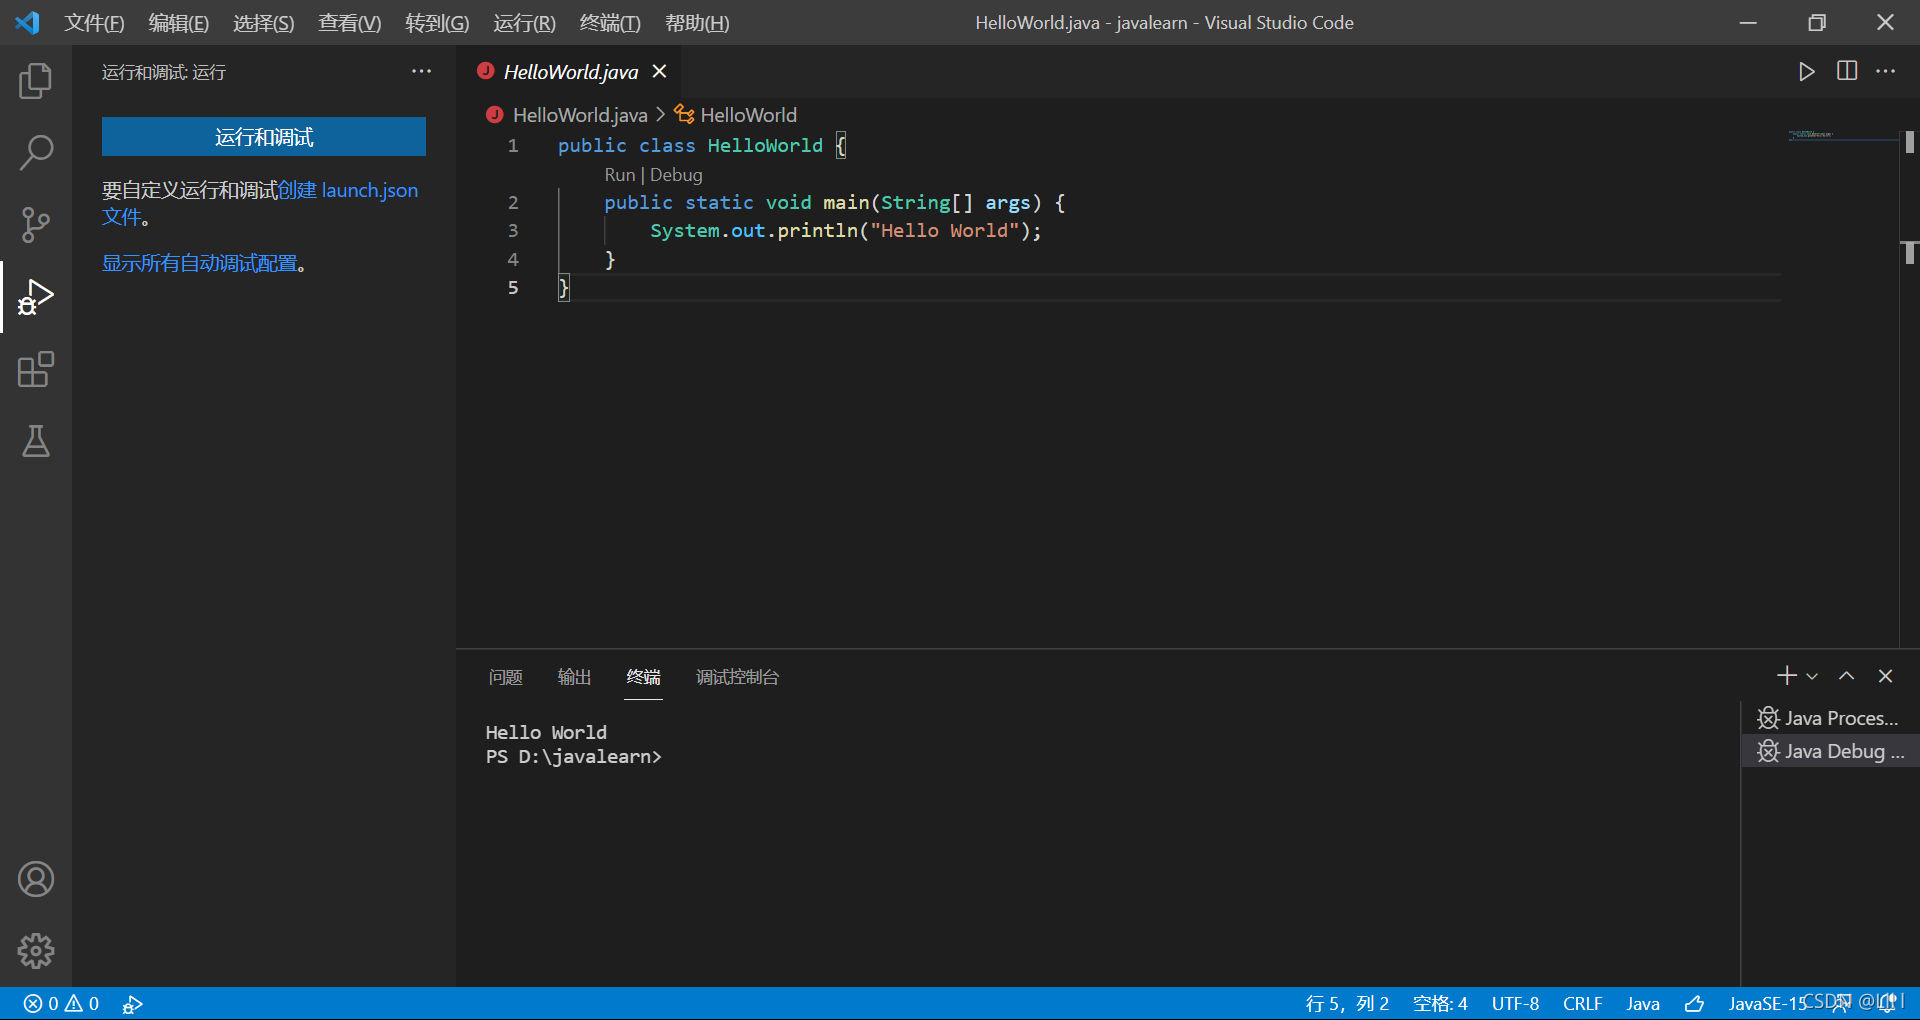Click the Hello World terminal output line

546,733
